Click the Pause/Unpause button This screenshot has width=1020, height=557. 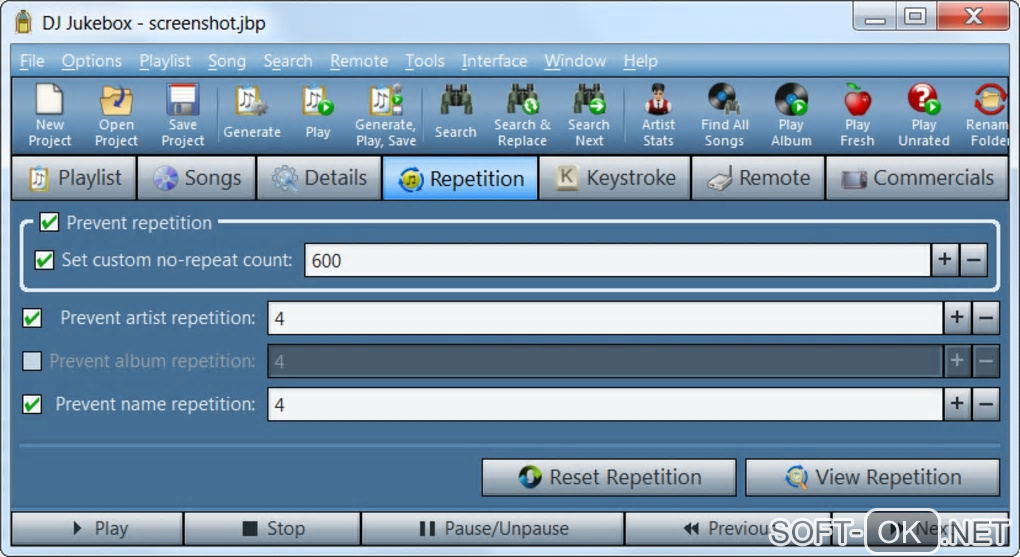[493, 528]
